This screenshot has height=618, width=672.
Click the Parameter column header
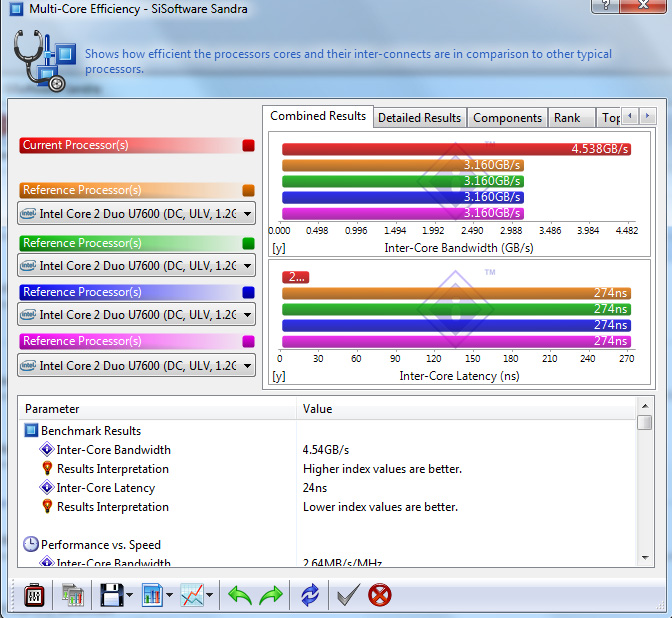[157, 409]
